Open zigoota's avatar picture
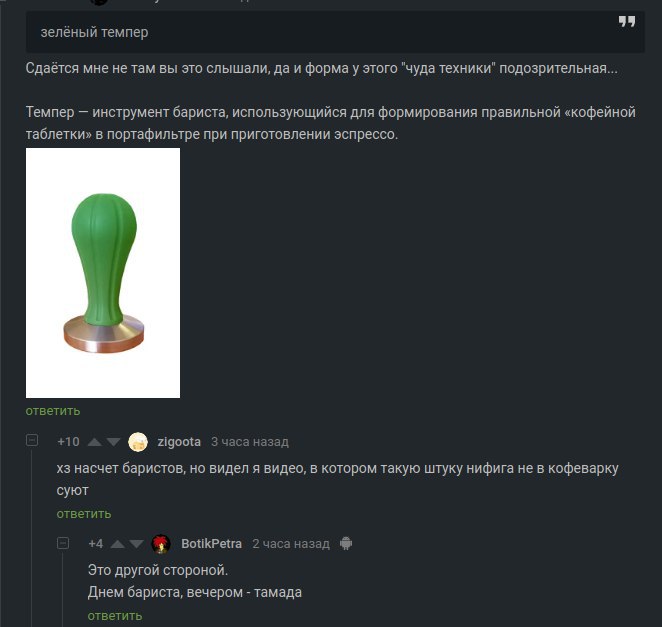This screenshot has height=627, width=662. 138,442
